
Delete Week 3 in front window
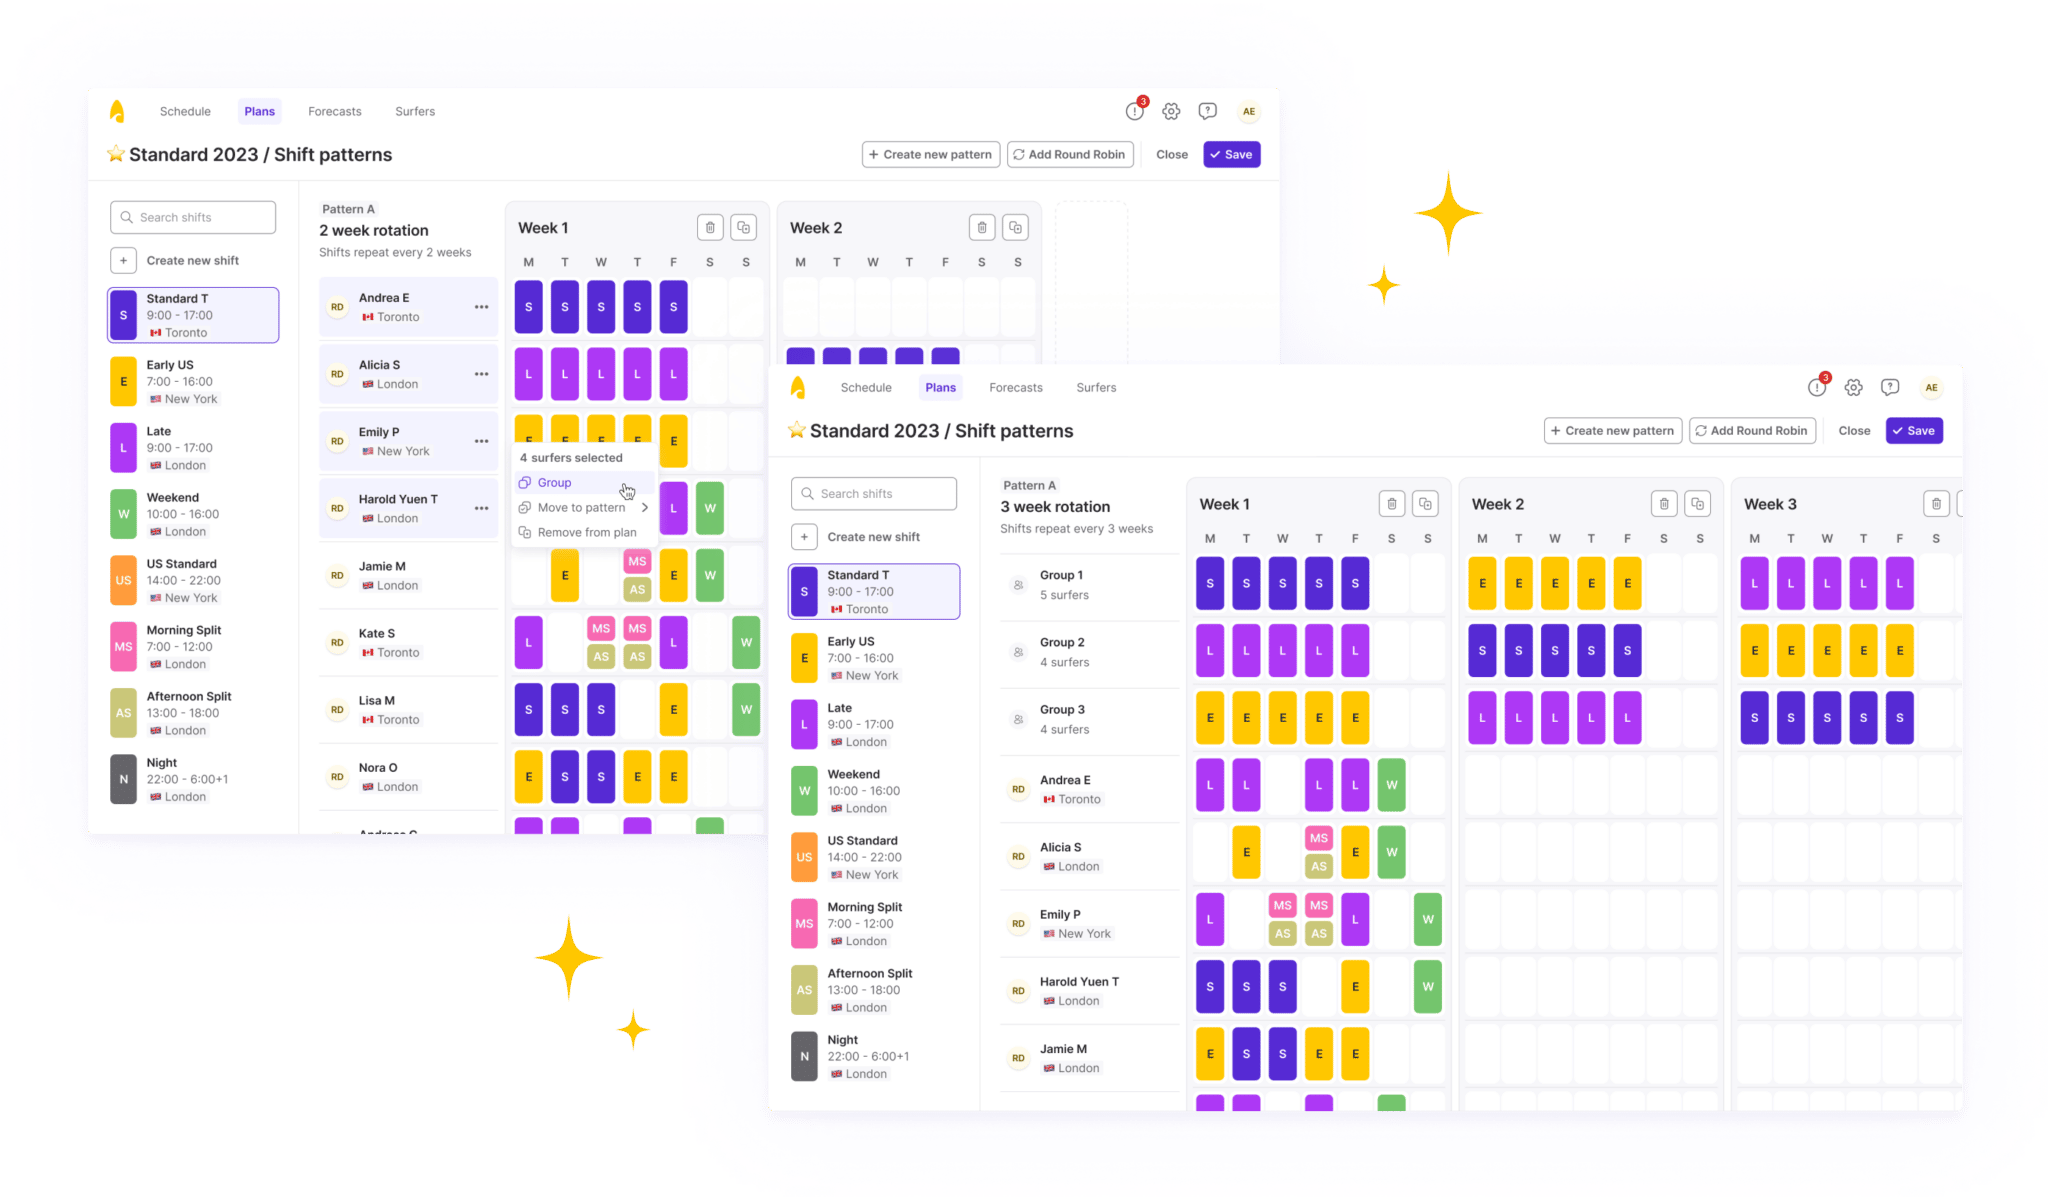(1936, 503)
